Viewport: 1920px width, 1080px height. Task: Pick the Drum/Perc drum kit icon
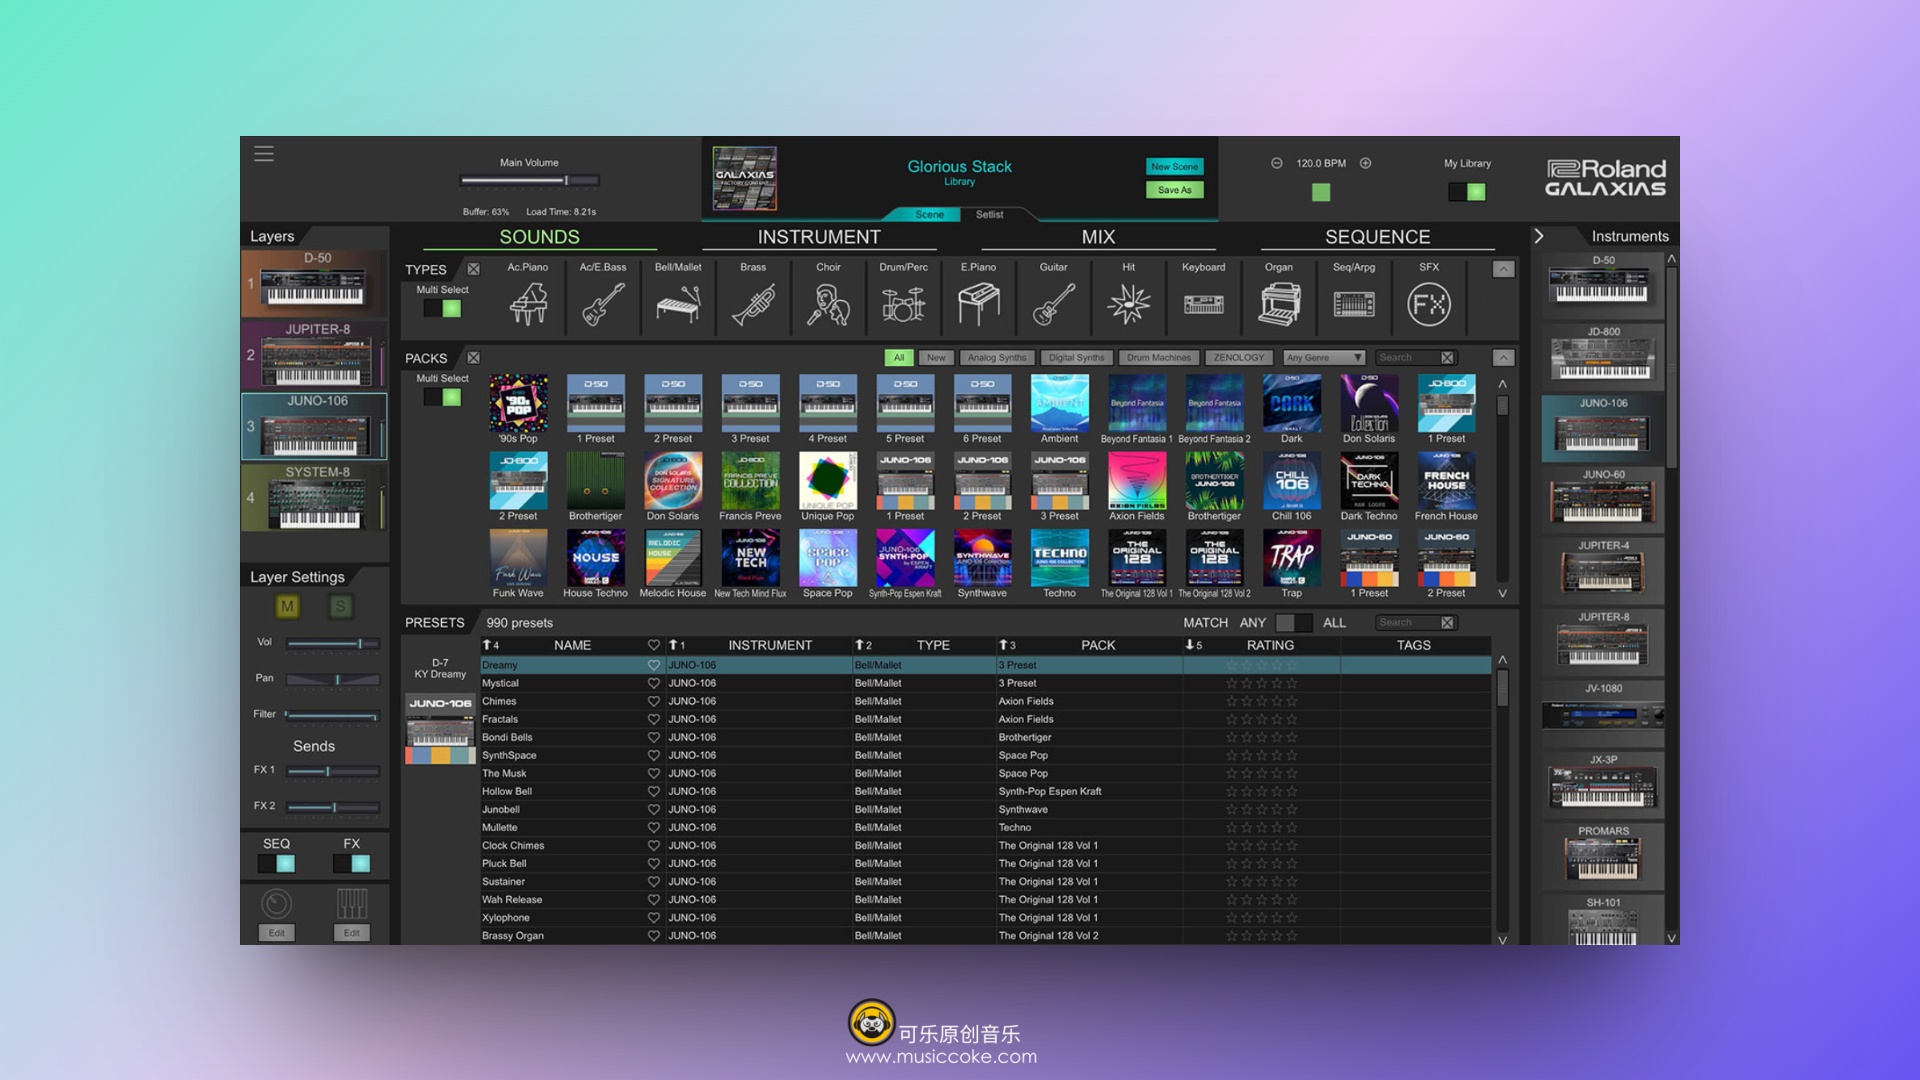point(903,303)
